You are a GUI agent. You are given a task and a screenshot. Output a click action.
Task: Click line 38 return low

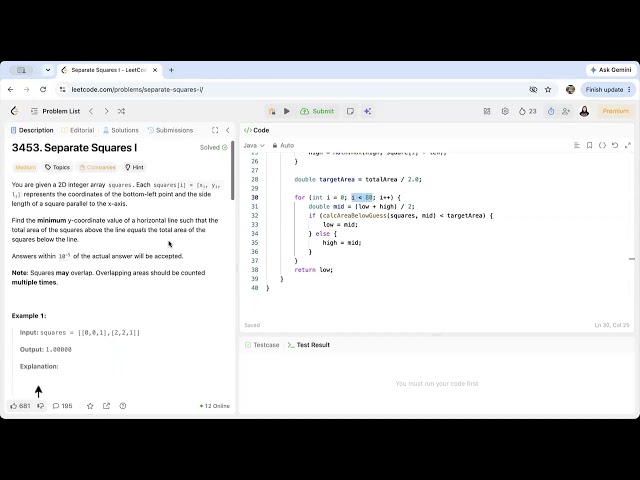point(313,270)
